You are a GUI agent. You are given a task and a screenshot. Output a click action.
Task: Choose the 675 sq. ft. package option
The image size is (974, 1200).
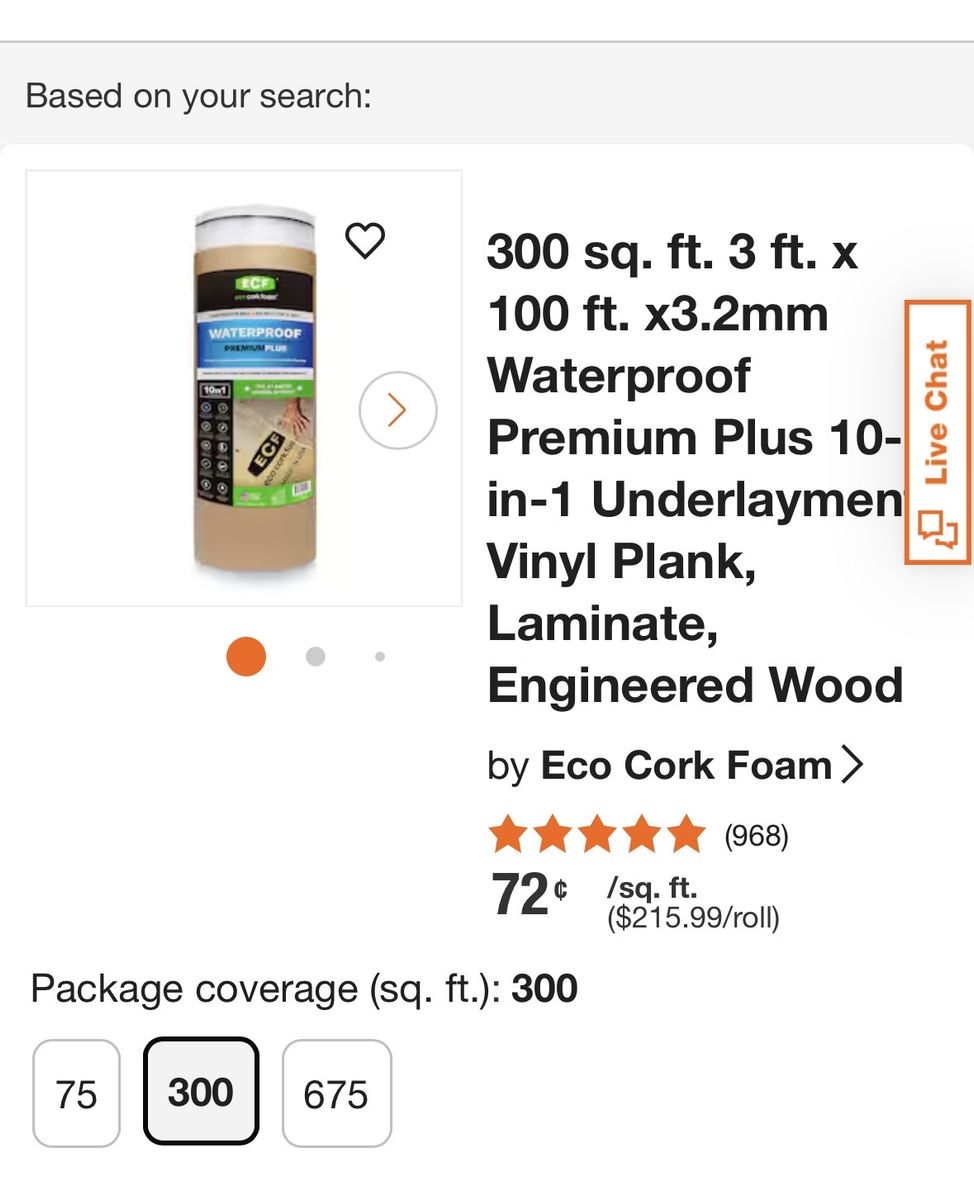[x=336, y=1093]
